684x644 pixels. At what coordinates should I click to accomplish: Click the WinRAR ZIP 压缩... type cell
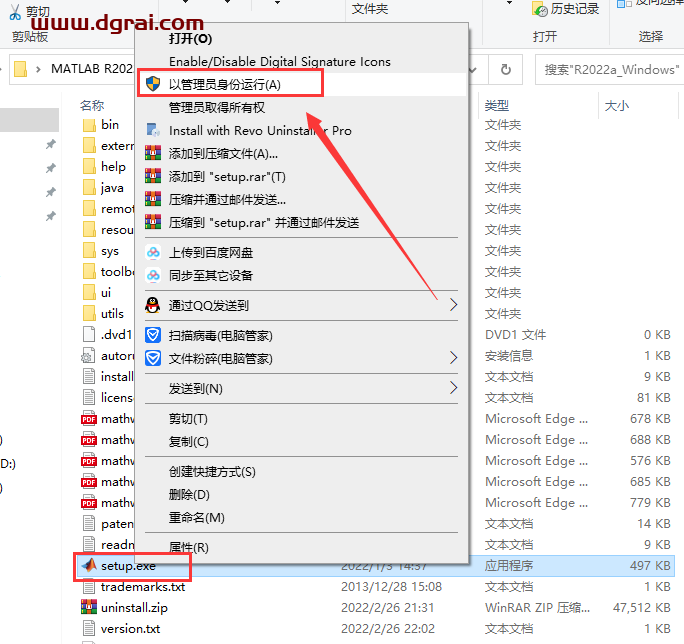pos(537,608)
